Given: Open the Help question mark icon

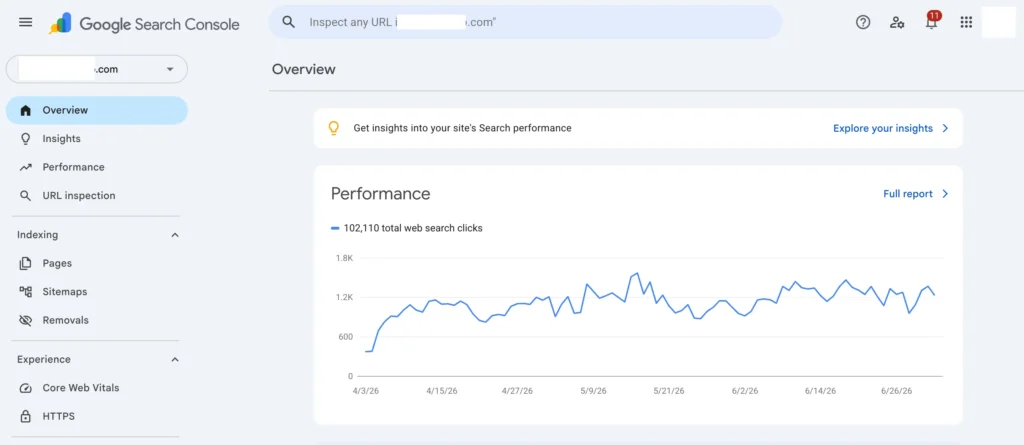Looking at the screenshot, I should [x=863, y=22].
